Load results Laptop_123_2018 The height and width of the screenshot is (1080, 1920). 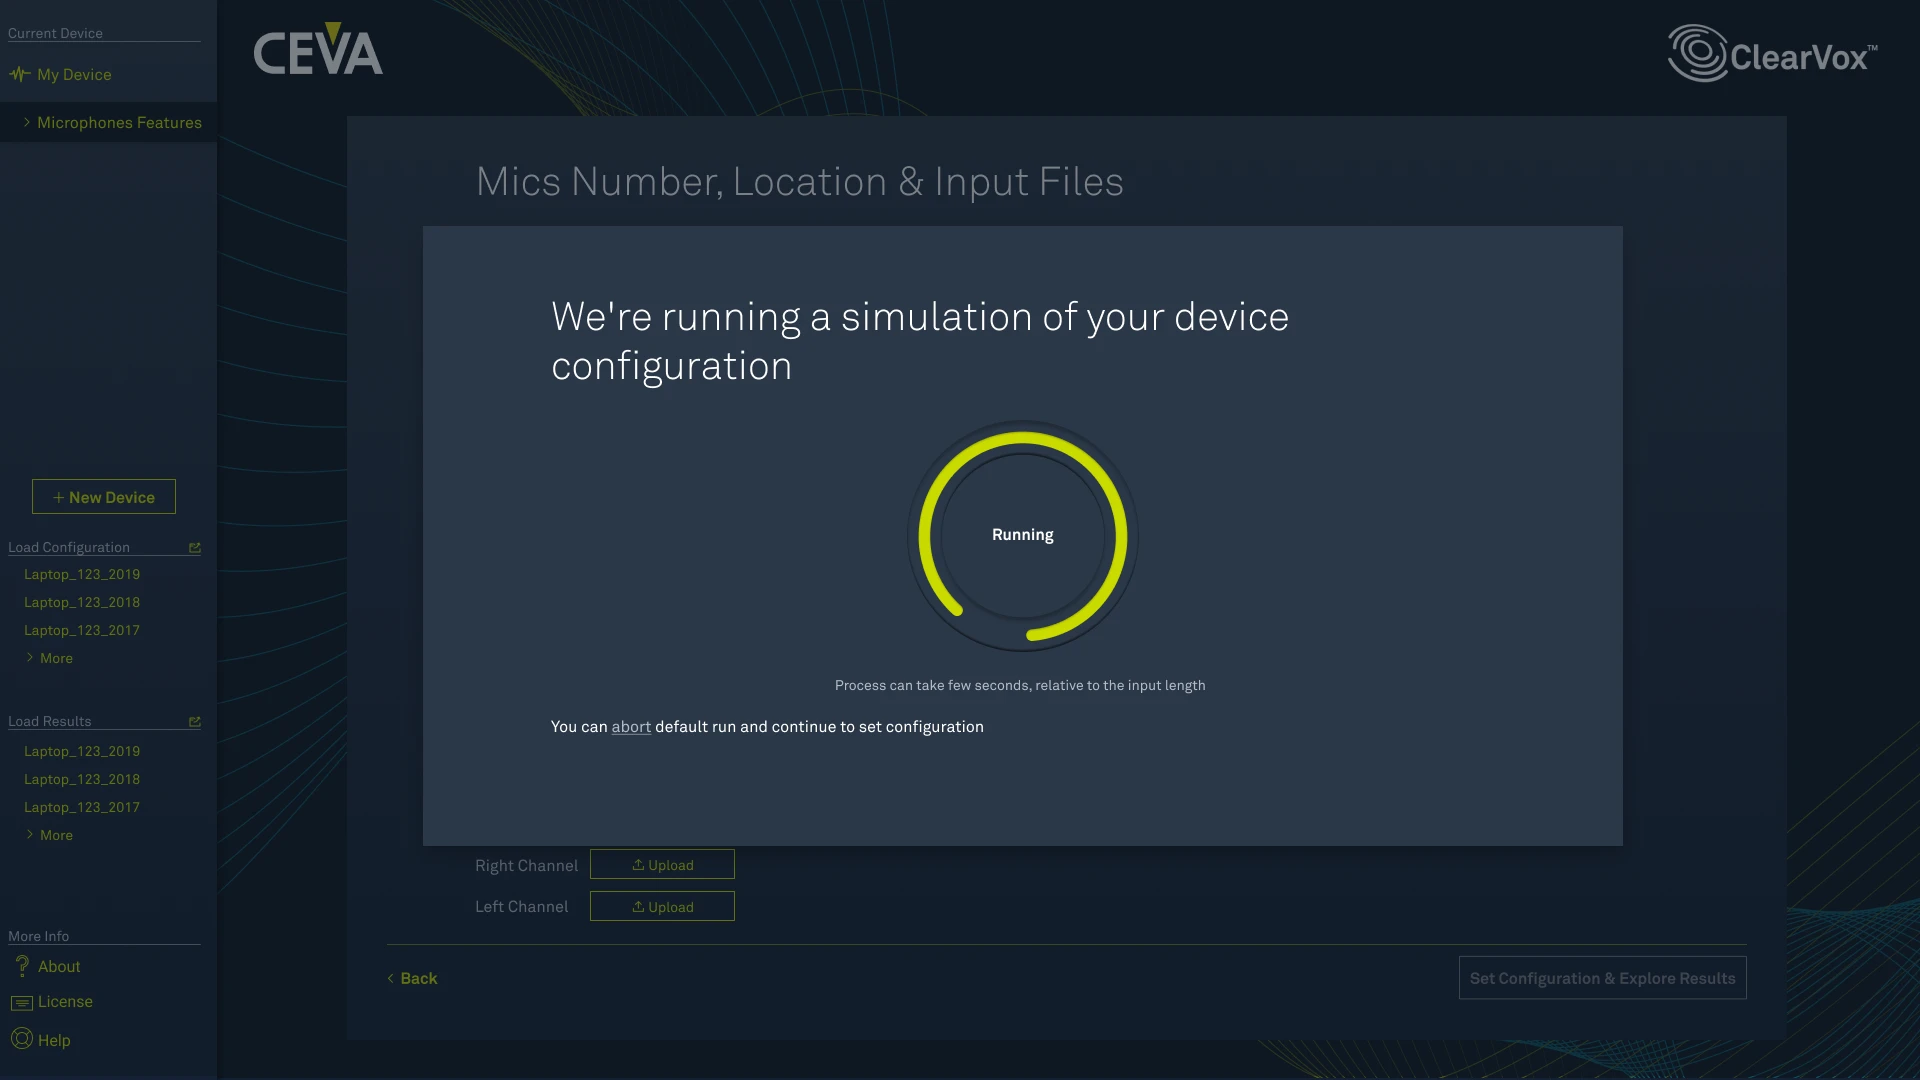pyautogui.click(x=82, y=779)
